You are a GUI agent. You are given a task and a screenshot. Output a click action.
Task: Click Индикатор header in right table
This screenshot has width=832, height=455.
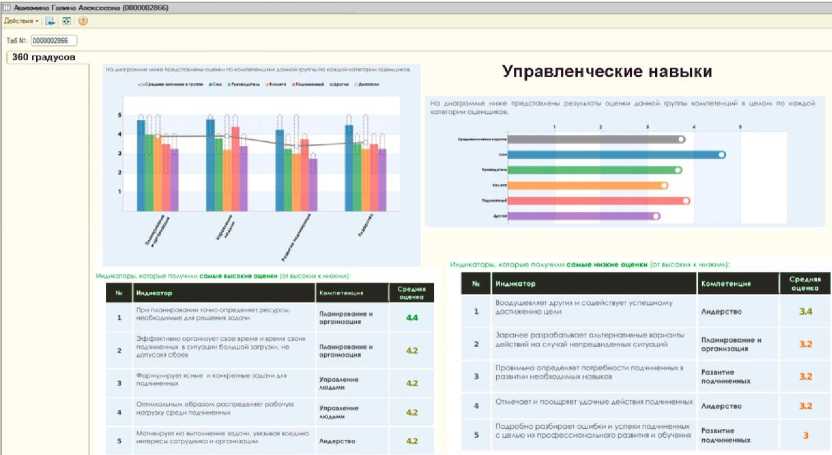515,284
